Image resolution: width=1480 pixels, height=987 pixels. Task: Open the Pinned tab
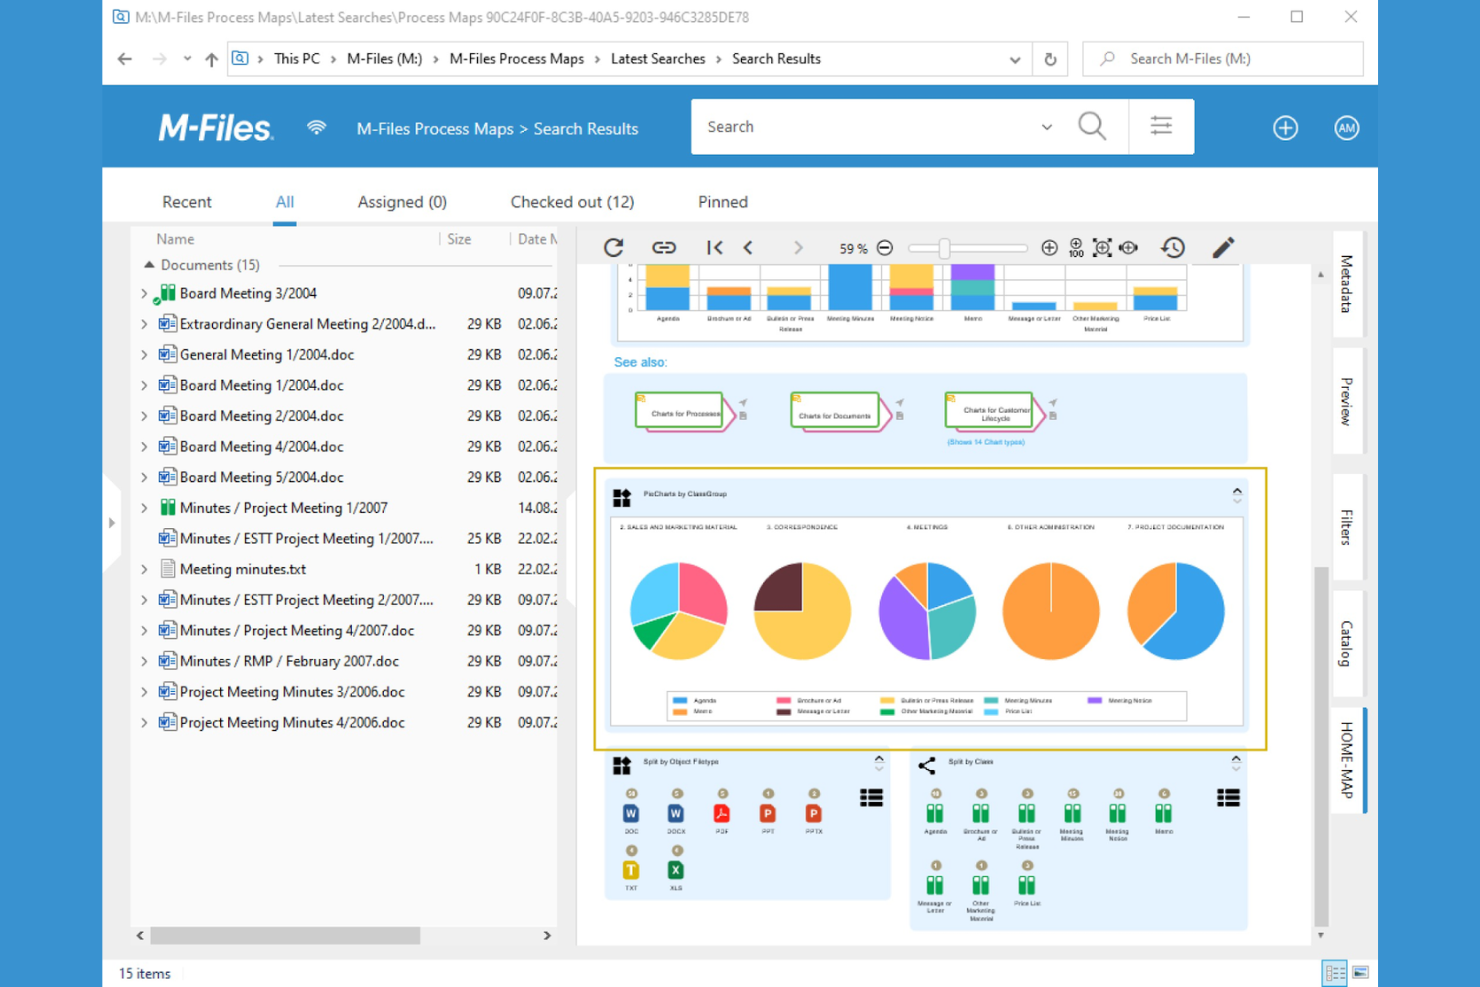tap(723, 202)
